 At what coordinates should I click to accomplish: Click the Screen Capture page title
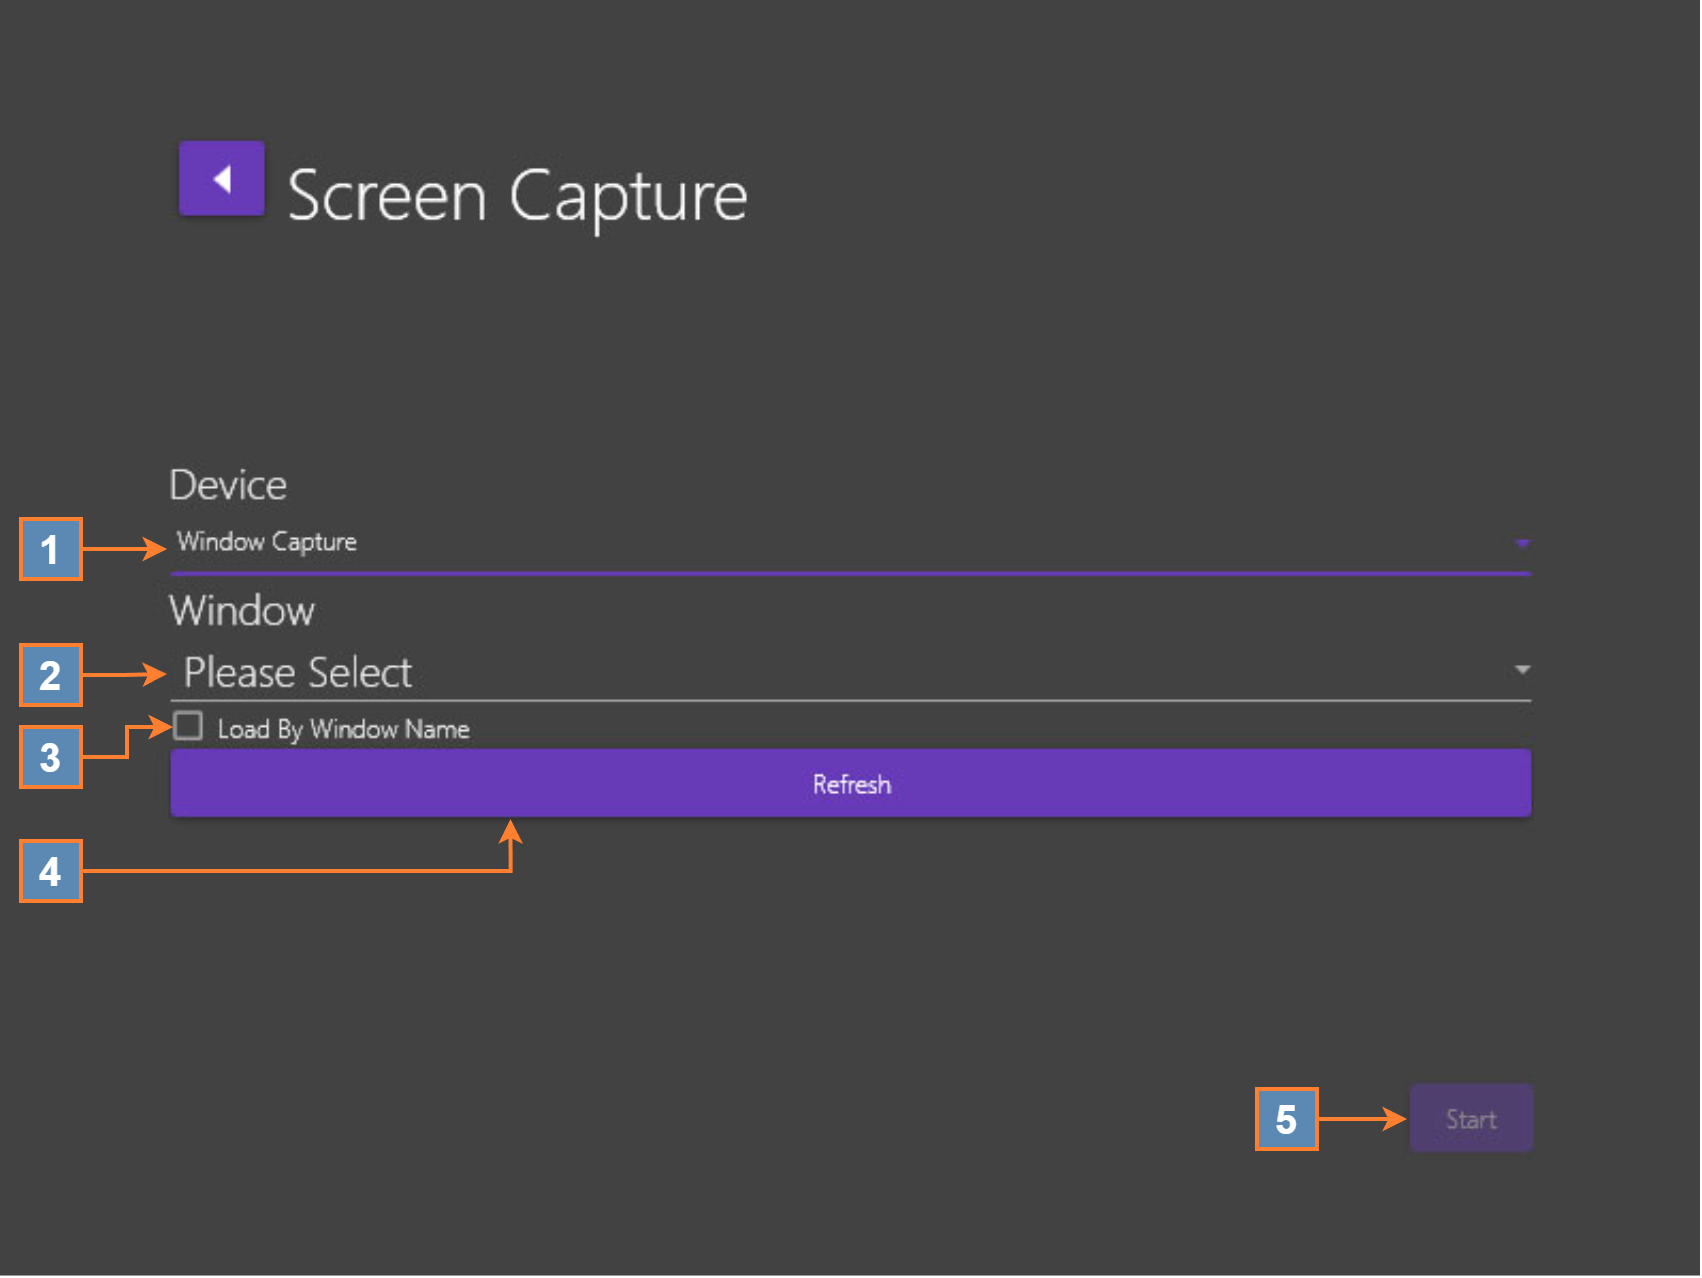coord(517,195)
